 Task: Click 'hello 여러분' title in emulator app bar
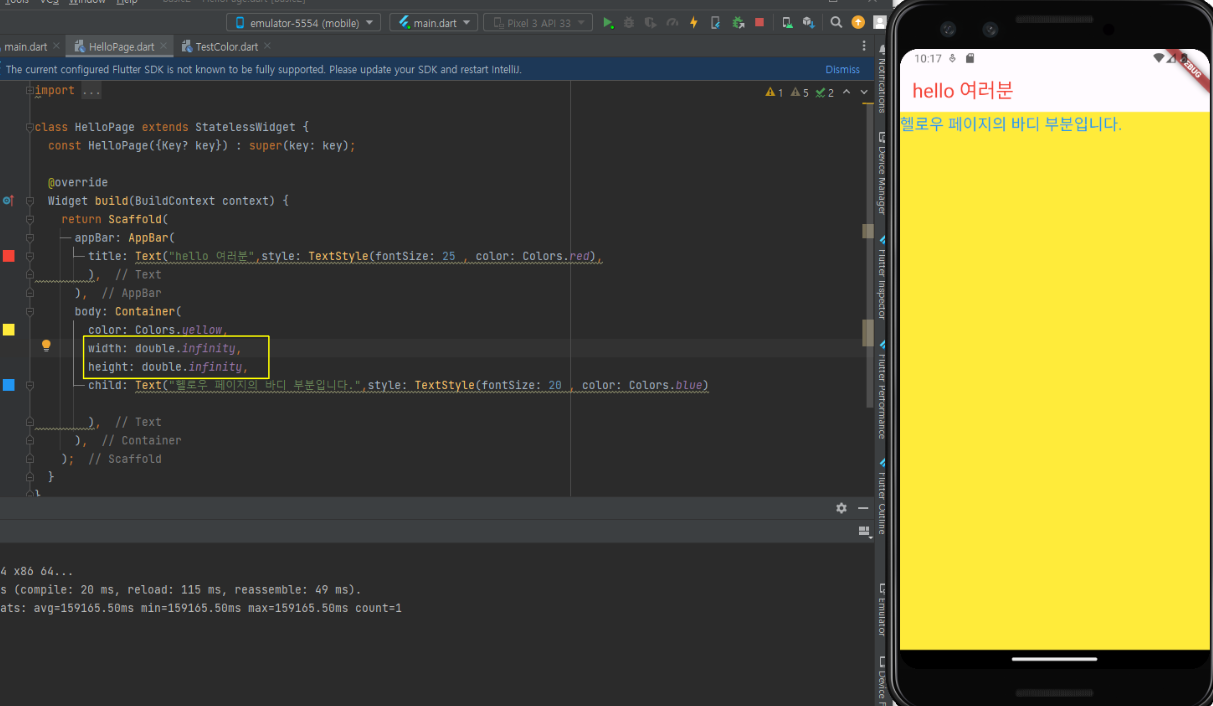(962, 91)
